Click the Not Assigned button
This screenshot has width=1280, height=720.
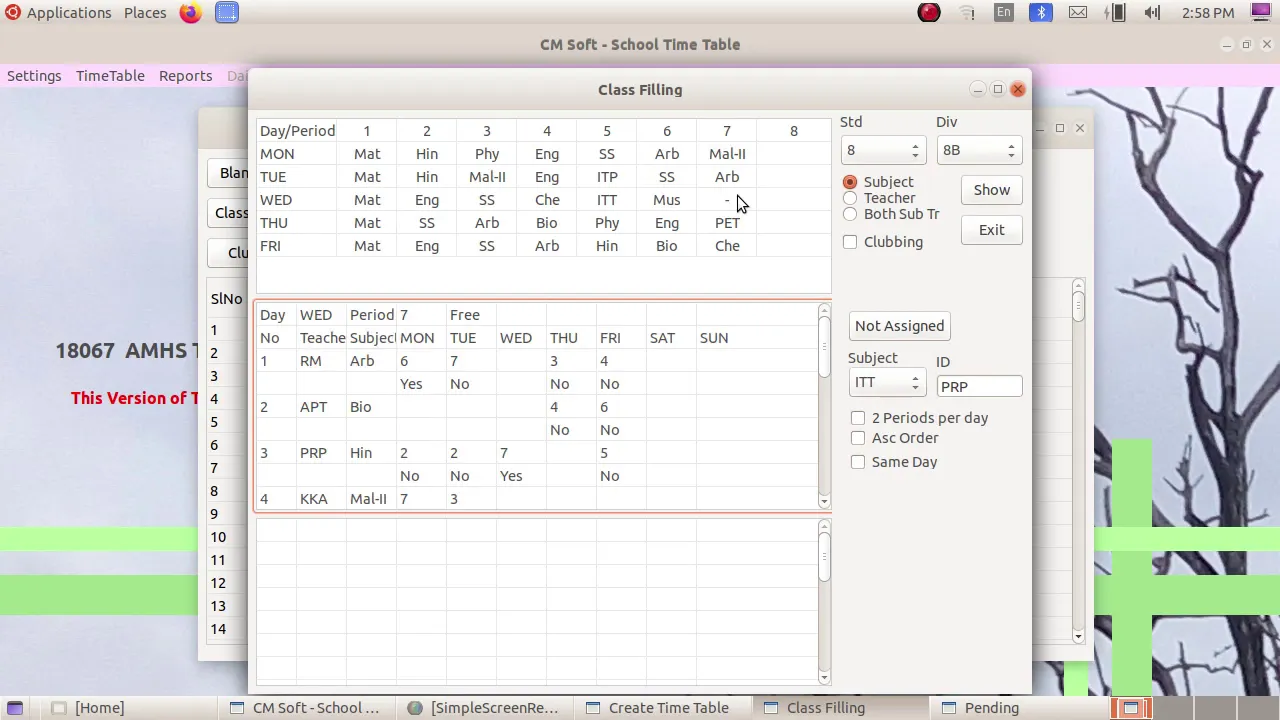tap(899, 326)
